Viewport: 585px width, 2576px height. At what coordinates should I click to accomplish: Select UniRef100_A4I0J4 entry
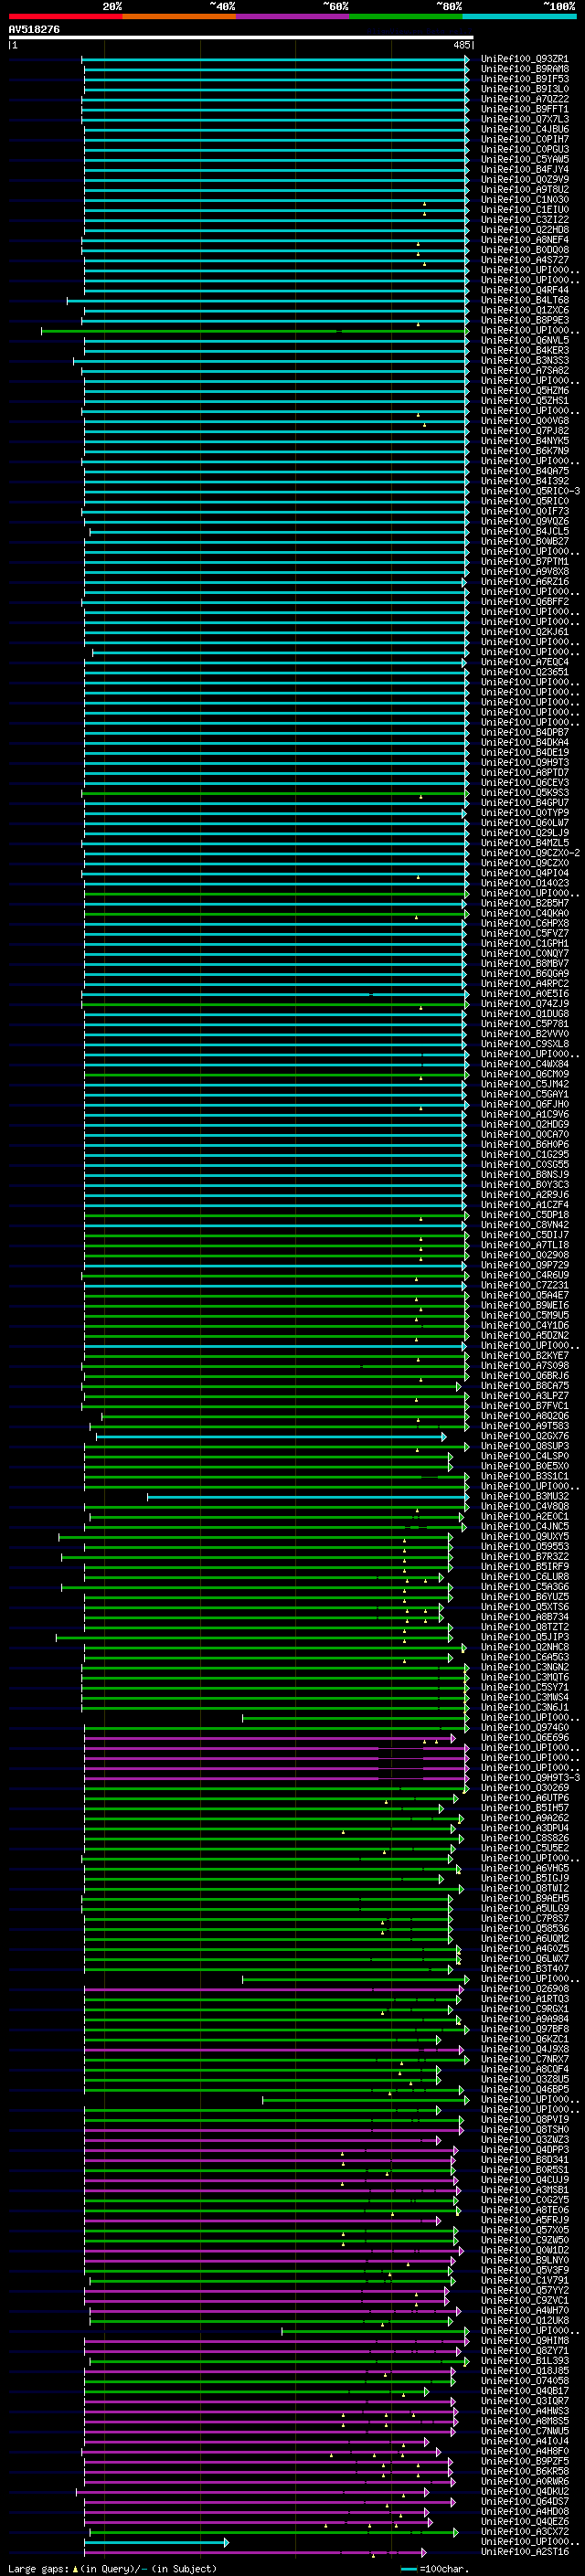point(524,2441)
